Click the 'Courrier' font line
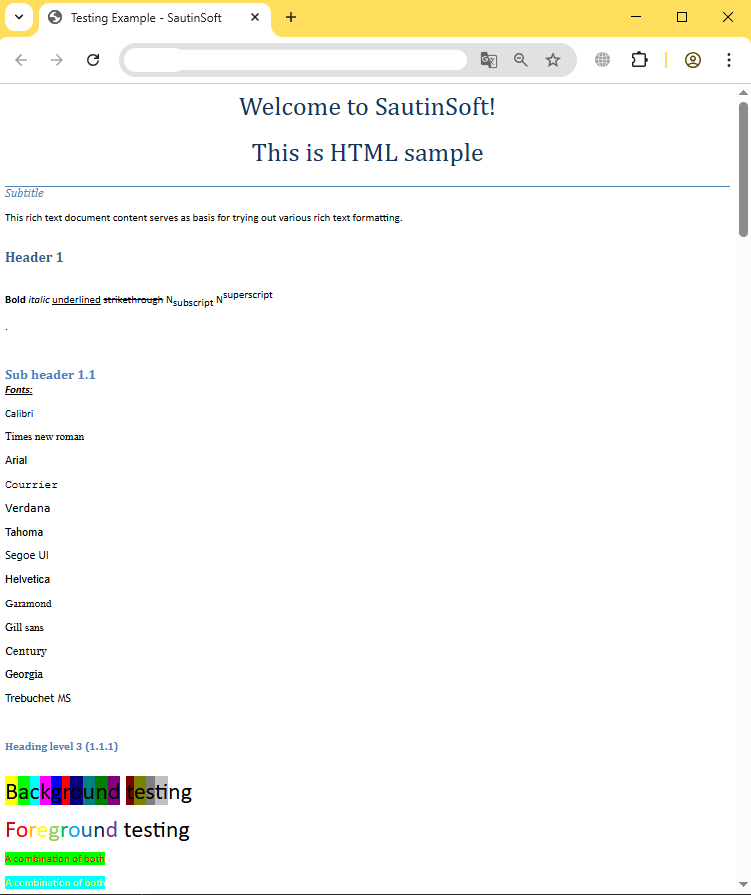This screenshot has height=895, width=751. [x=31, y=485]
